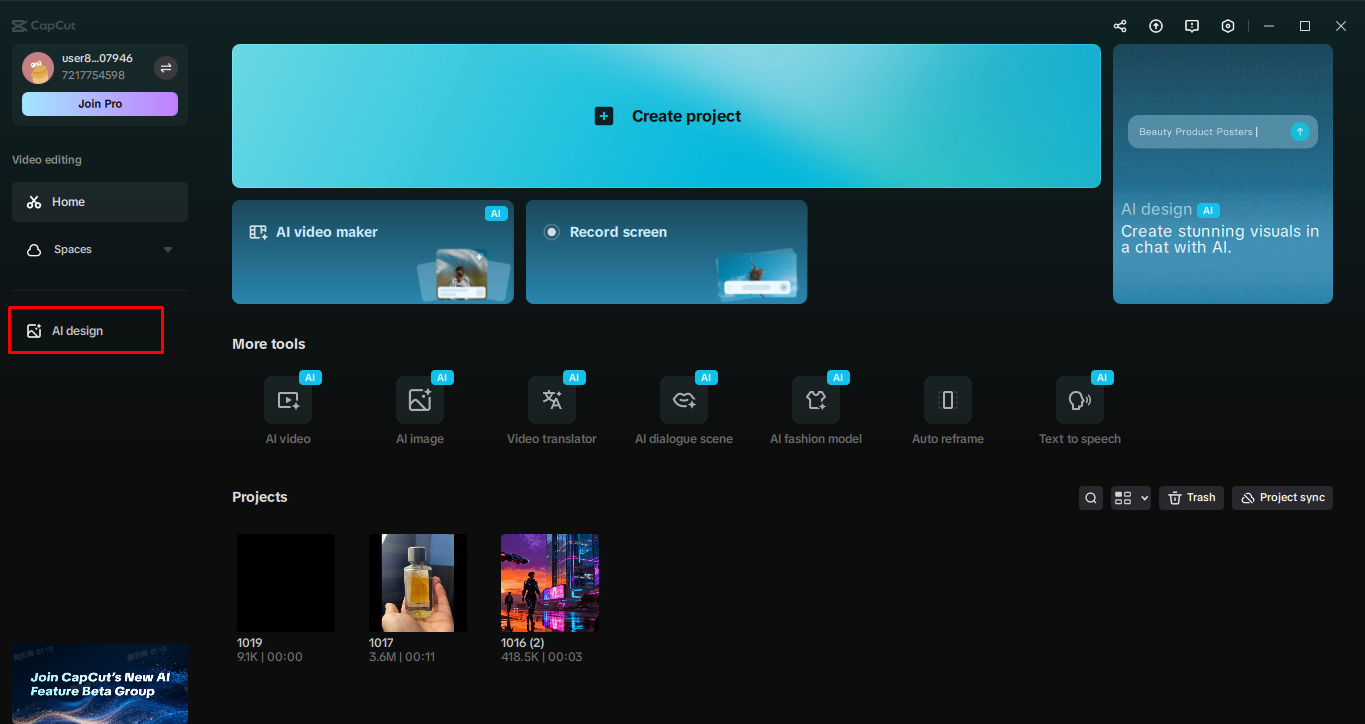Screen dimensions: 1365x724
Task: Open the AI dialogue scene tool
Action: (x=684, y=400)
